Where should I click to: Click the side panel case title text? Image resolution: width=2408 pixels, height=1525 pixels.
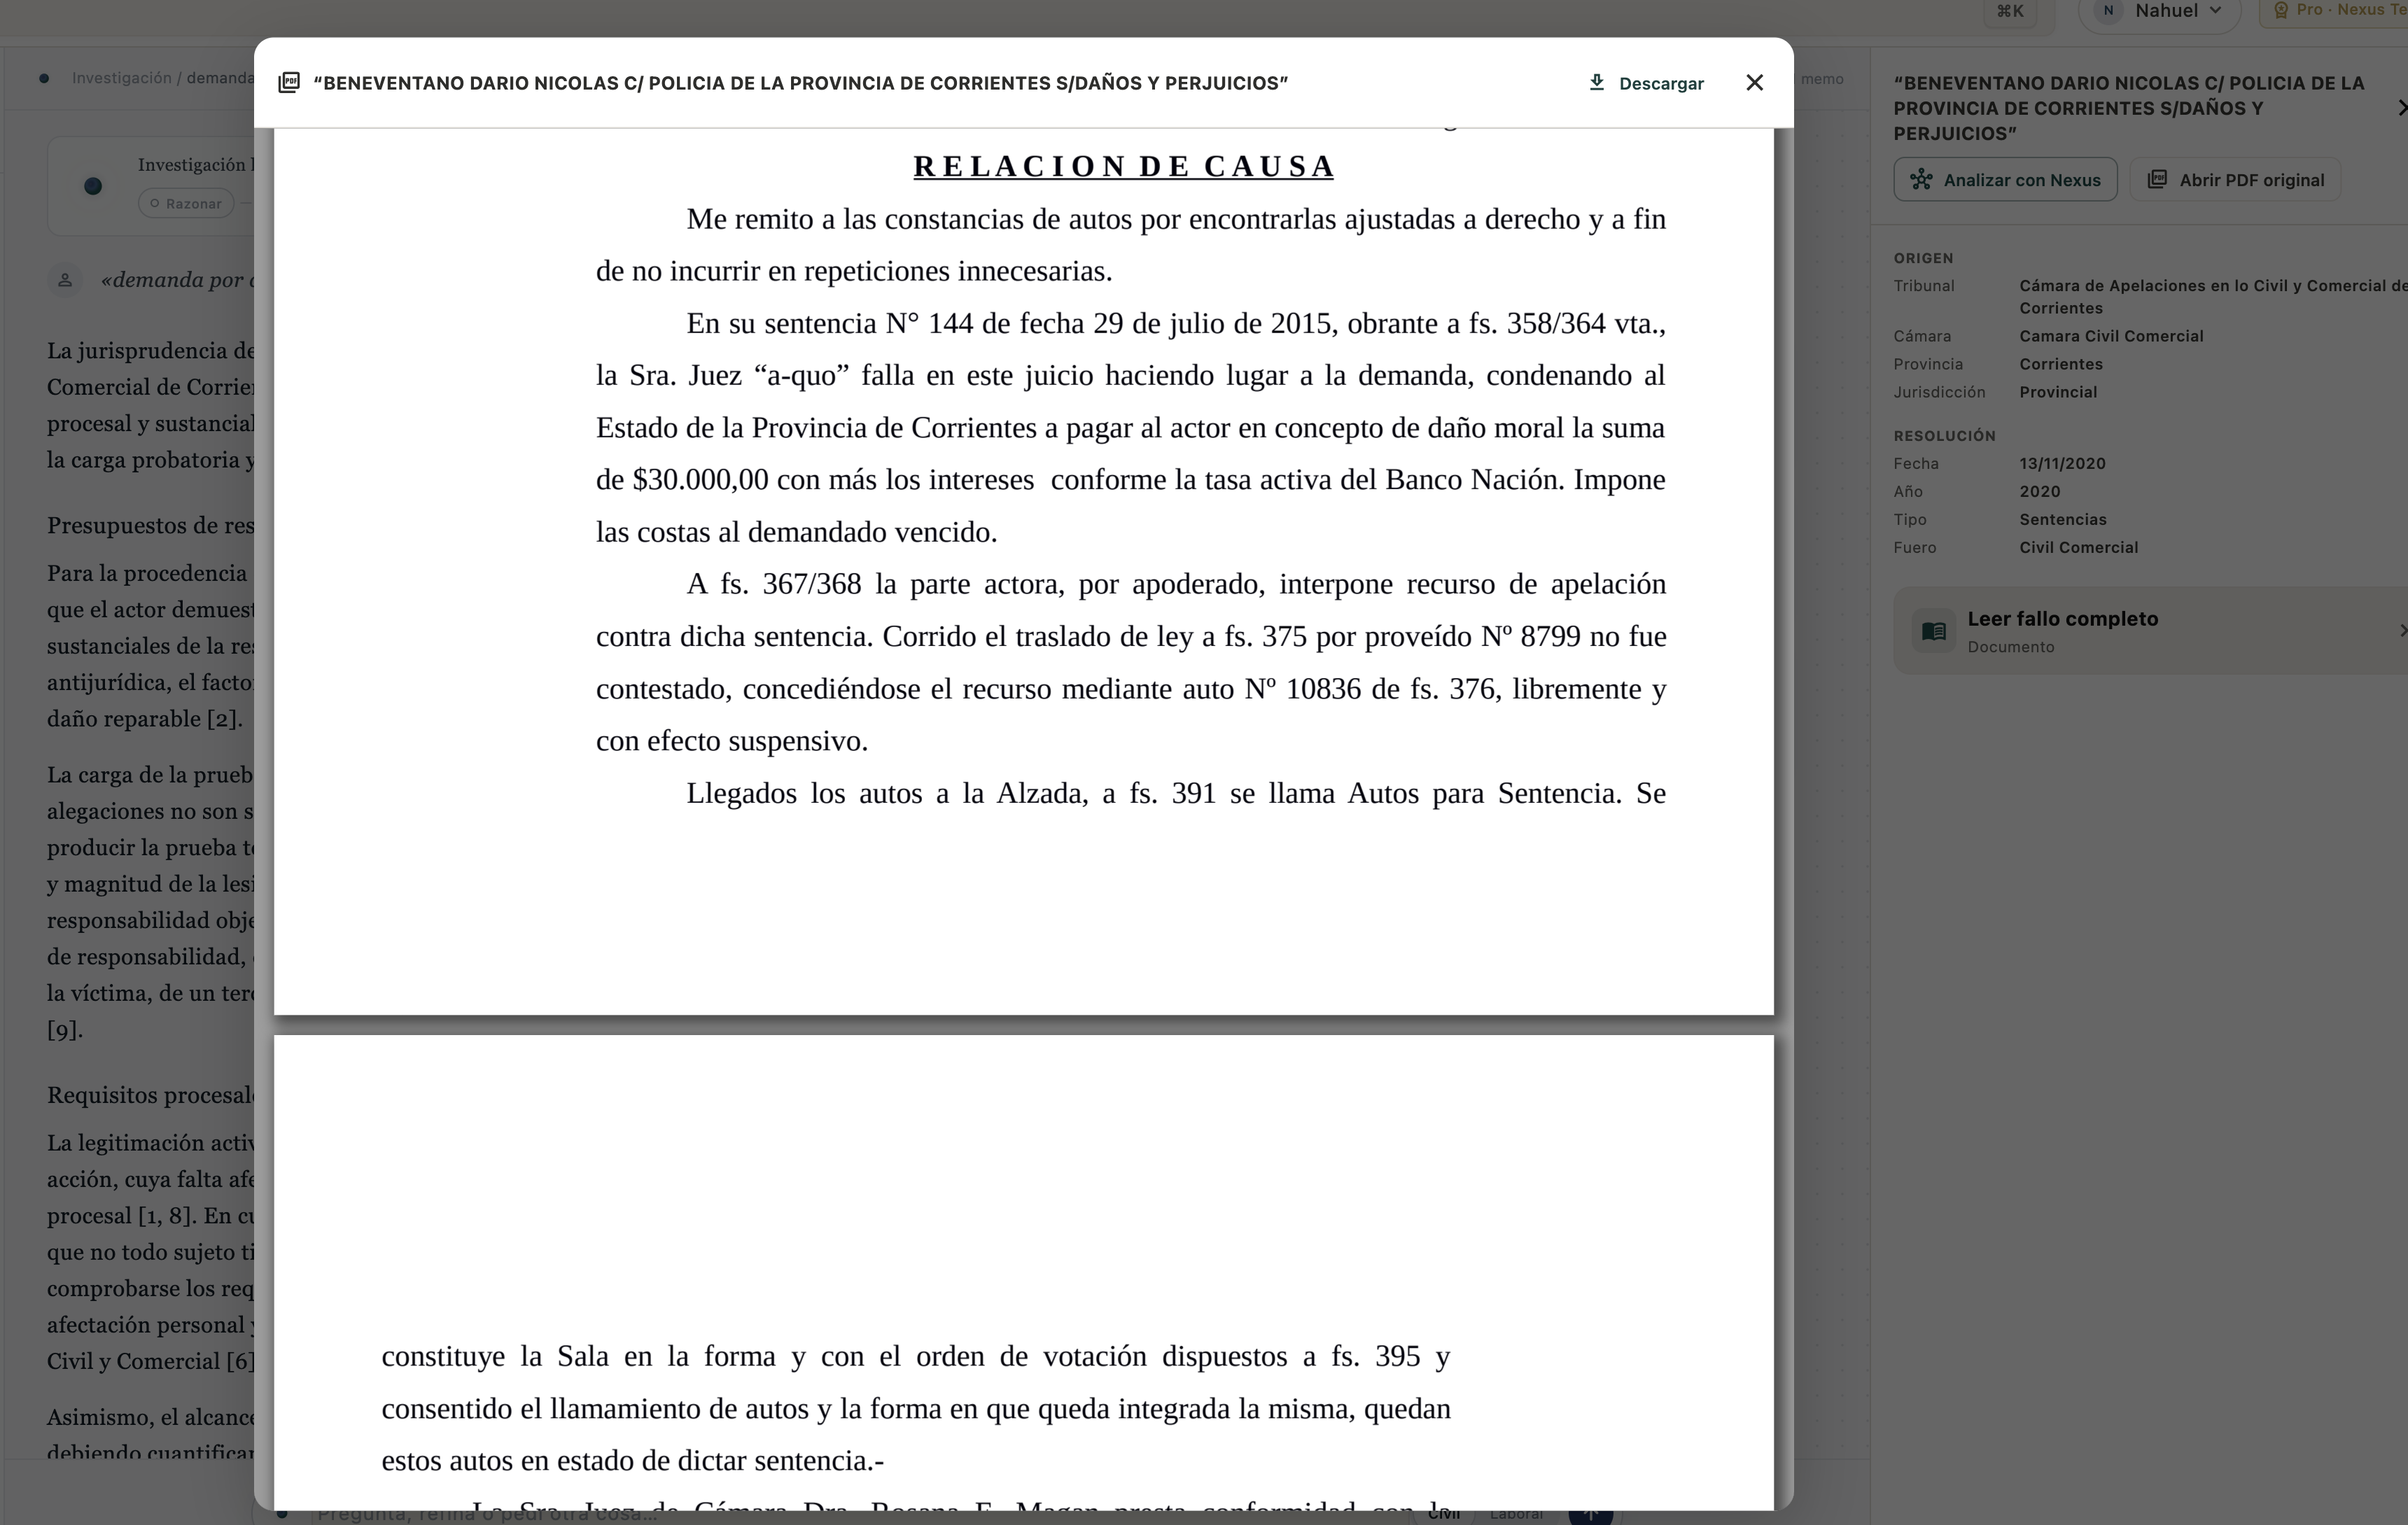(2129, 108)
